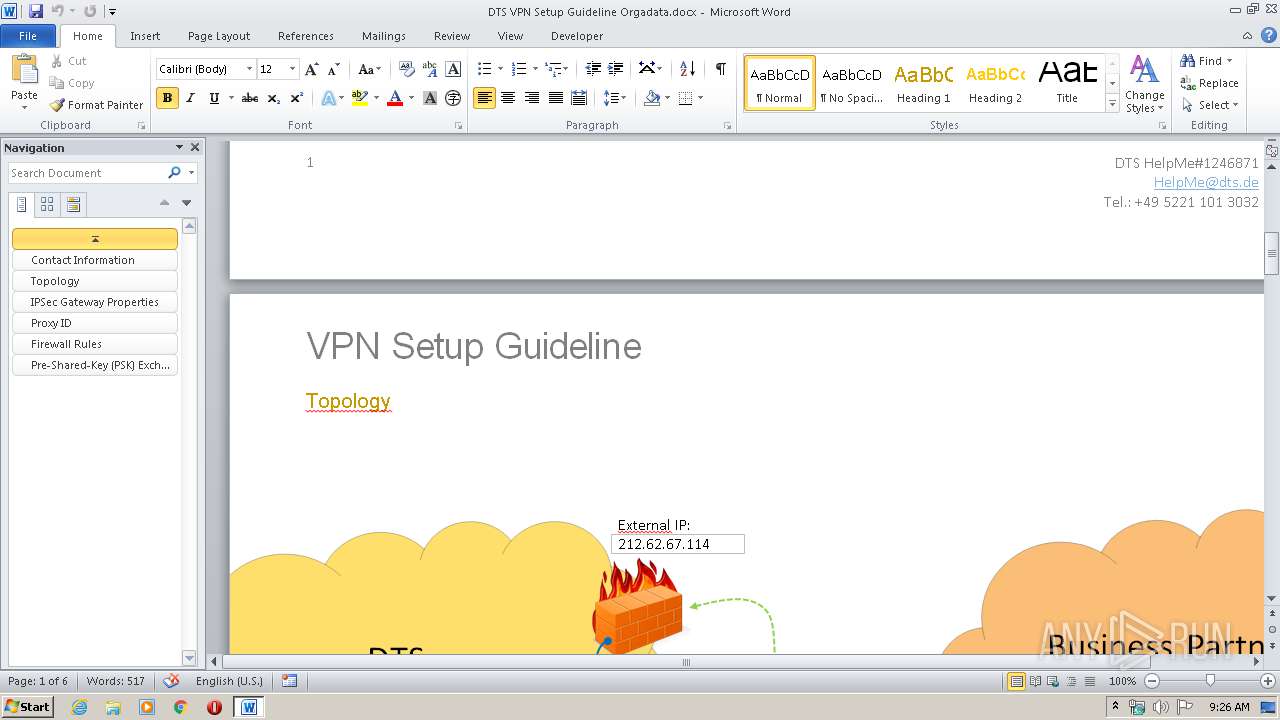Click the Replace button
This screenshot has width=1280, height=720.
(1210, 83)
